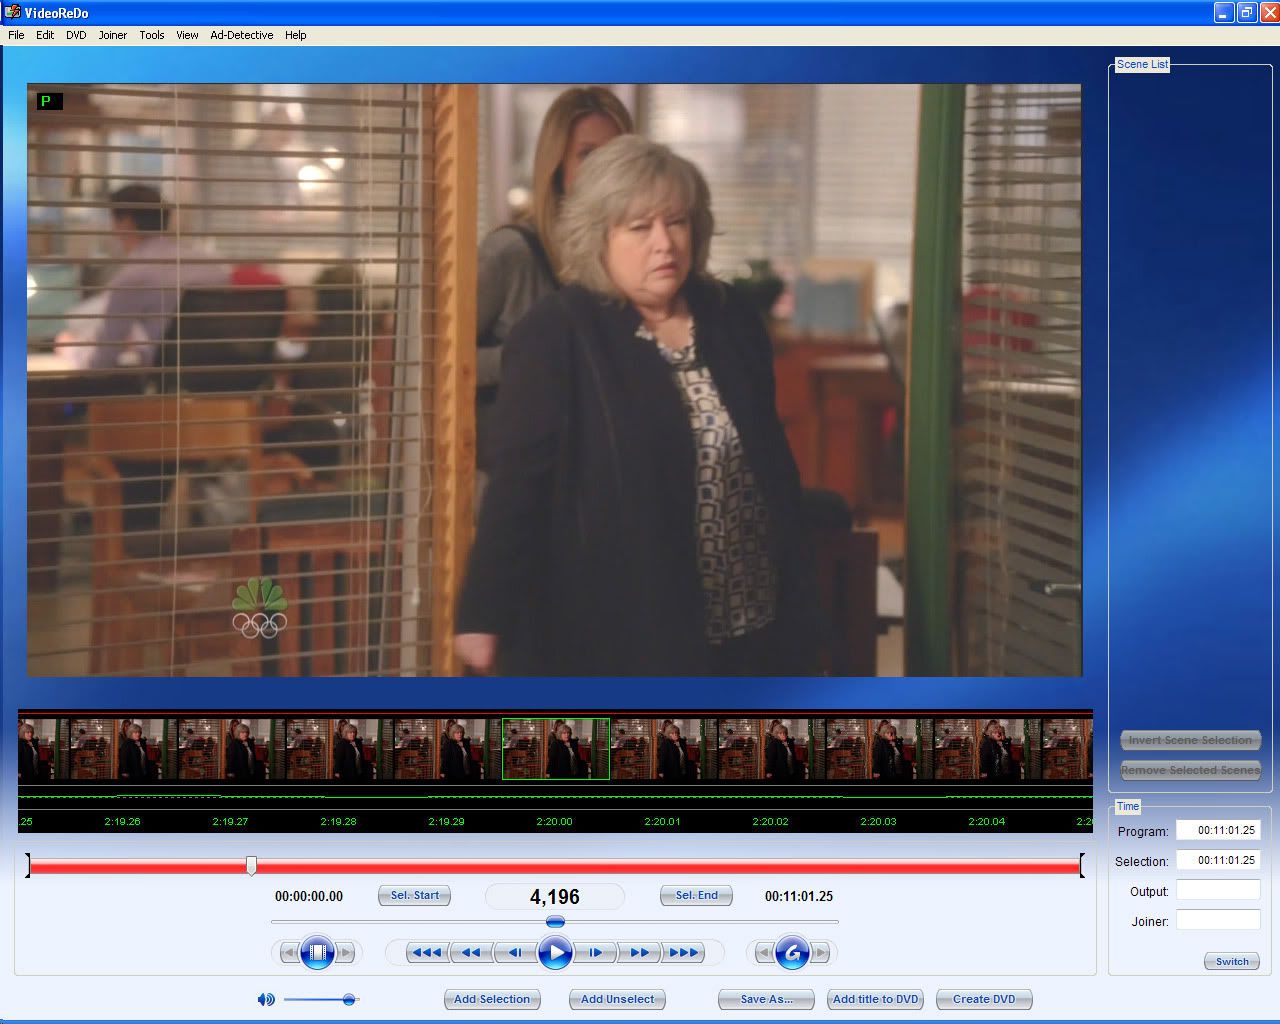Image resolution: width=1280 pixels, height=1024 pixels.
Task: Click the Joiner time field
Action: (1218, 920)
